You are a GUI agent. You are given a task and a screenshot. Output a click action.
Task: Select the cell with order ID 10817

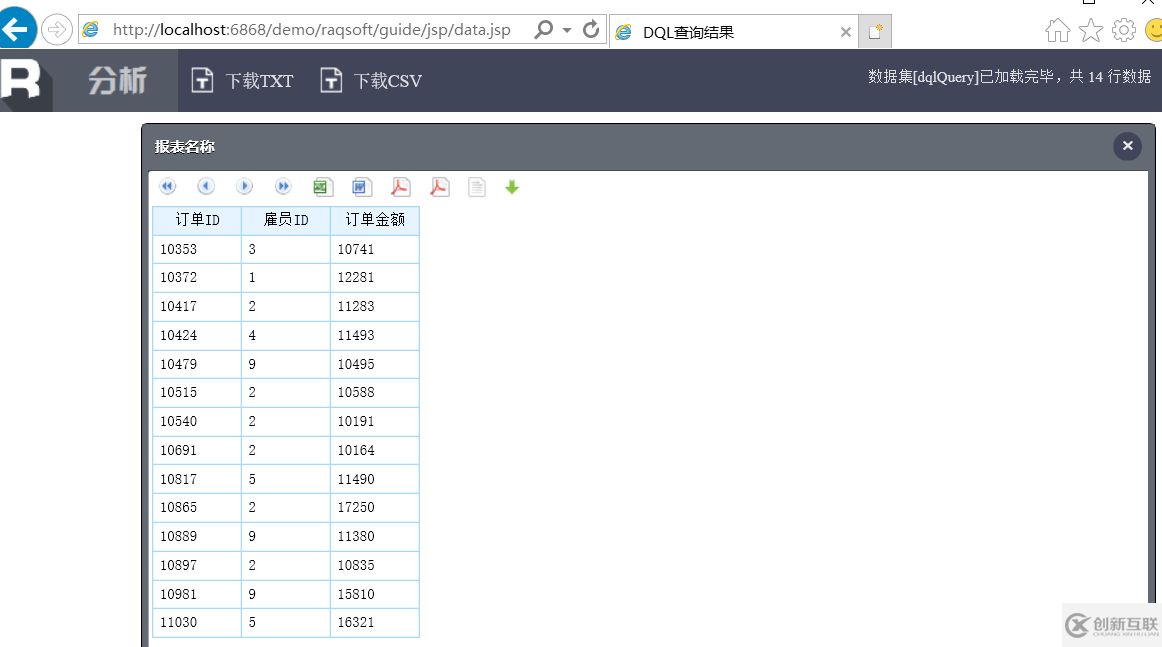pos(197,479)
